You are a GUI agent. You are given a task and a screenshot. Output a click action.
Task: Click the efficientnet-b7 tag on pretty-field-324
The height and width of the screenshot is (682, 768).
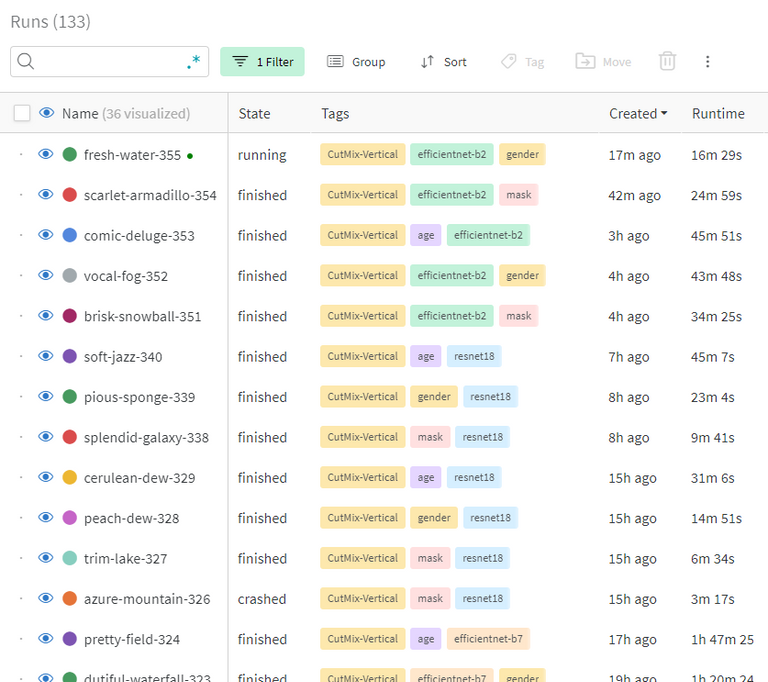pyautogui.click(x=488, y=639)
